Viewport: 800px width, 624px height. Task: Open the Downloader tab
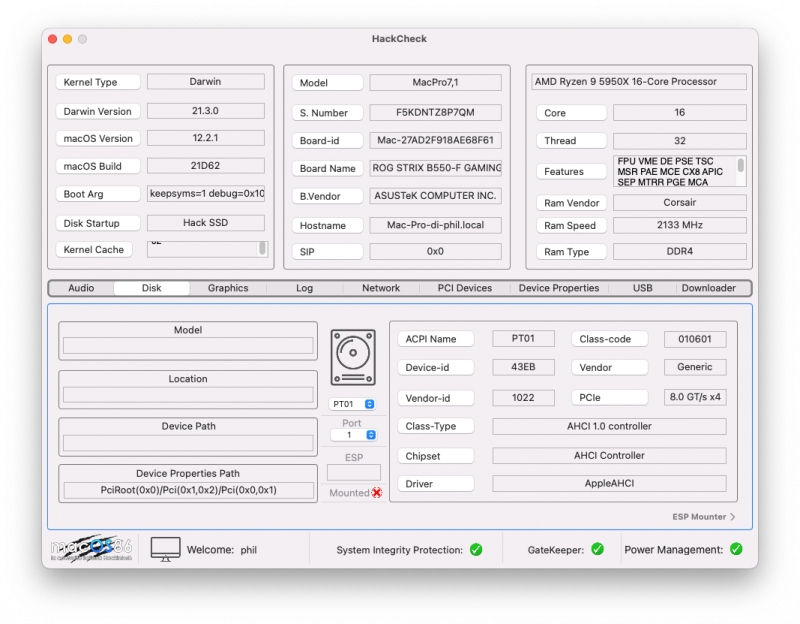(708, 288)
